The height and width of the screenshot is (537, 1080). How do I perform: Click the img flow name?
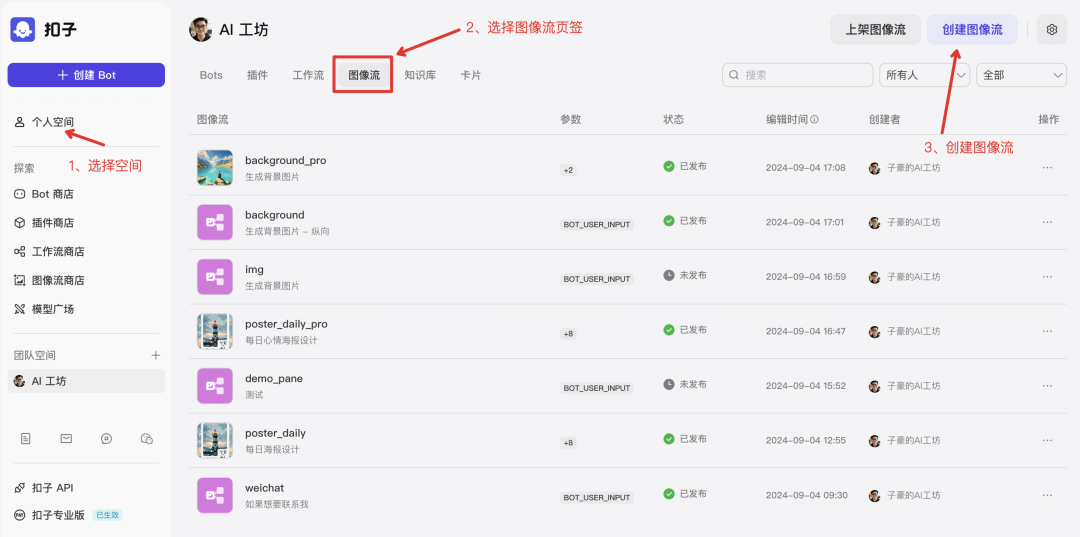[x=254, y=269]
